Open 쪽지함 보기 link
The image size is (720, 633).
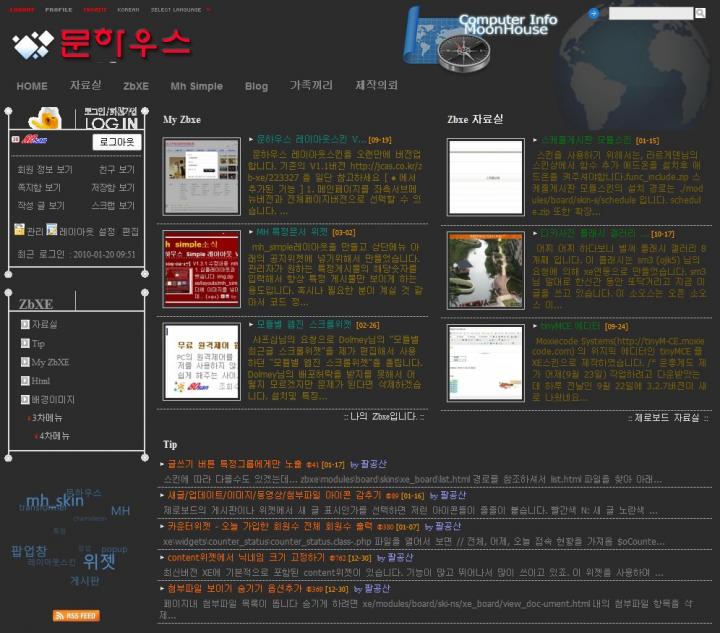(x=39, y=187)
